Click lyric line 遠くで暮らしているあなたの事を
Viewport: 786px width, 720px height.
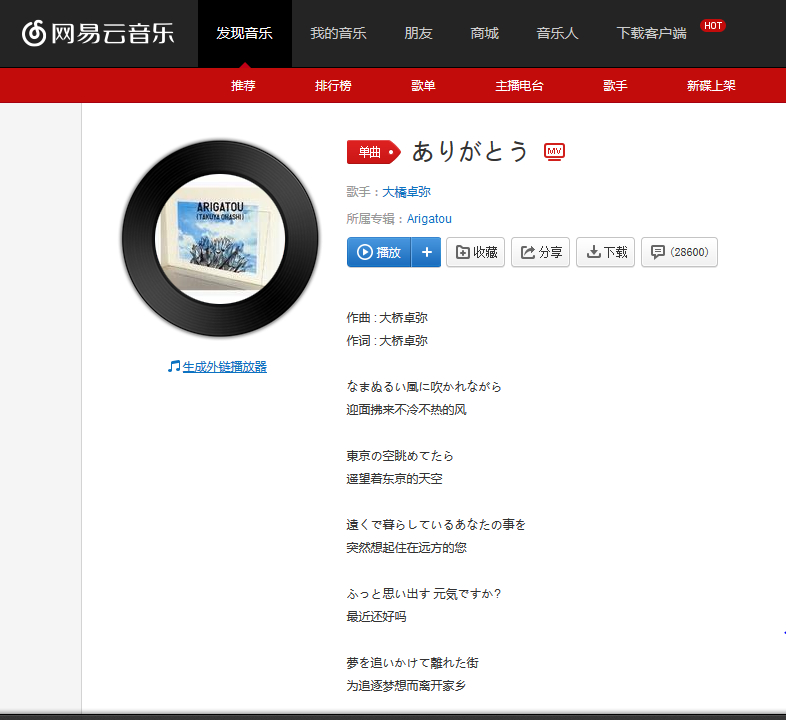point(436,524)
